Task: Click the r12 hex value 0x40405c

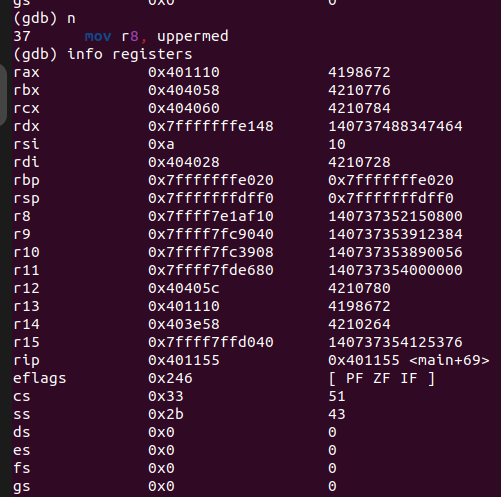Action: 184,288
